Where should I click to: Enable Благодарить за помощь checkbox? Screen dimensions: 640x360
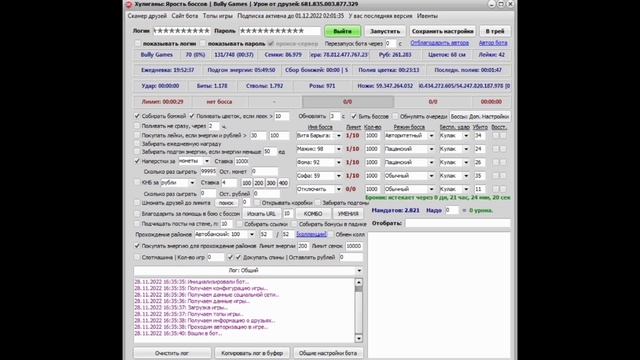click(137, 213)
